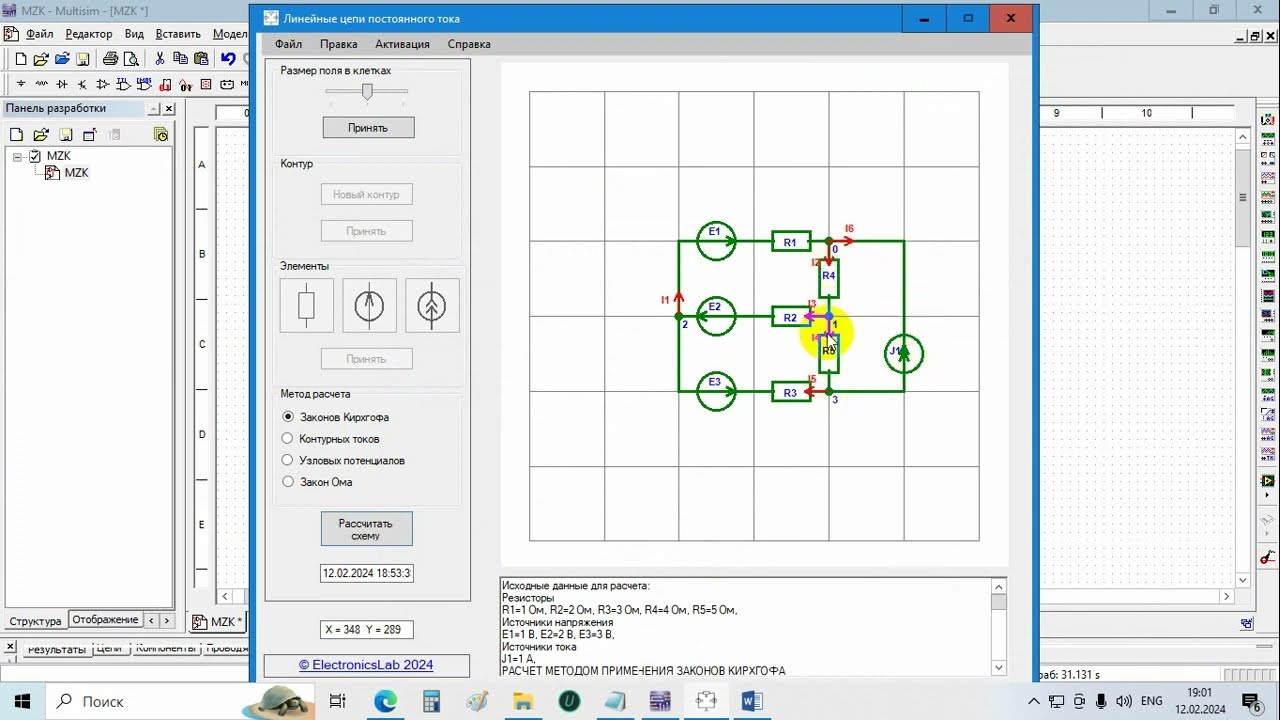Click the Новый контур button
The height and width of the screenshot is (720, 1280).
tap(366, 195)
